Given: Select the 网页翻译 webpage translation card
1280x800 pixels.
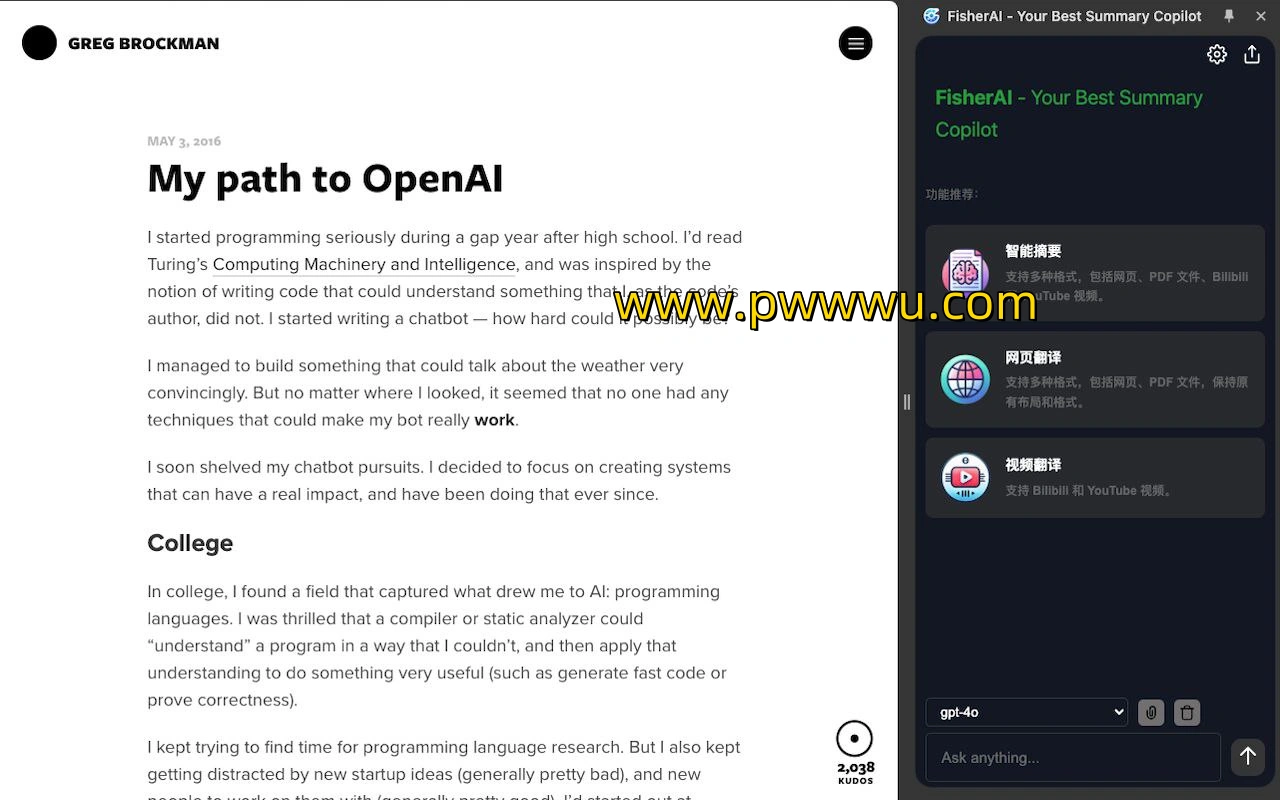Looking at the screenshot, I should tap(1095, 380).
